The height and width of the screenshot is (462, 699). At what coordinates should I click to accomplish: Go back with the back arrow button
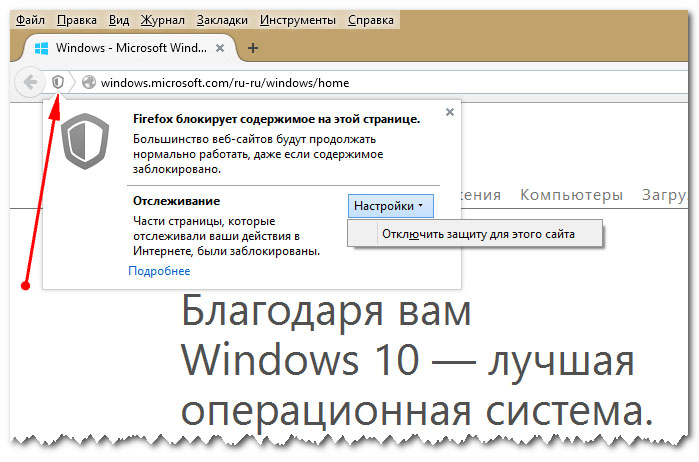tap(30, 82)
